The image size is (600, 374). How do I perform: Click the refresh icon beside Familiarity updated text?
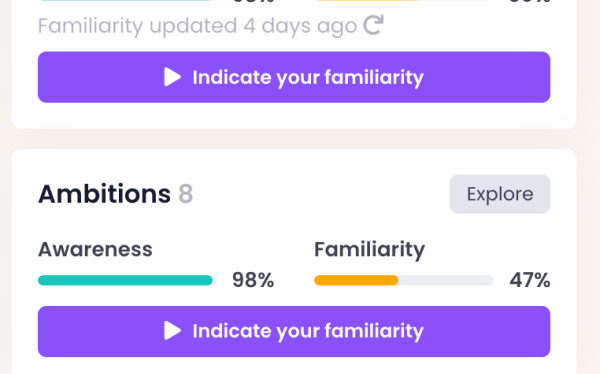373,25
